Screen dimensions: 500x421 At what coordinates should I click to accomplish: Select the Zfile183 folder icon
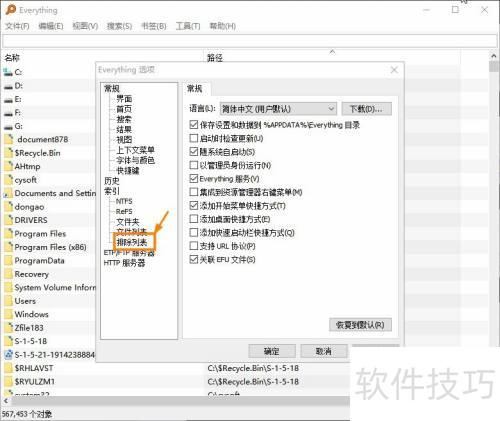point(9,328)
